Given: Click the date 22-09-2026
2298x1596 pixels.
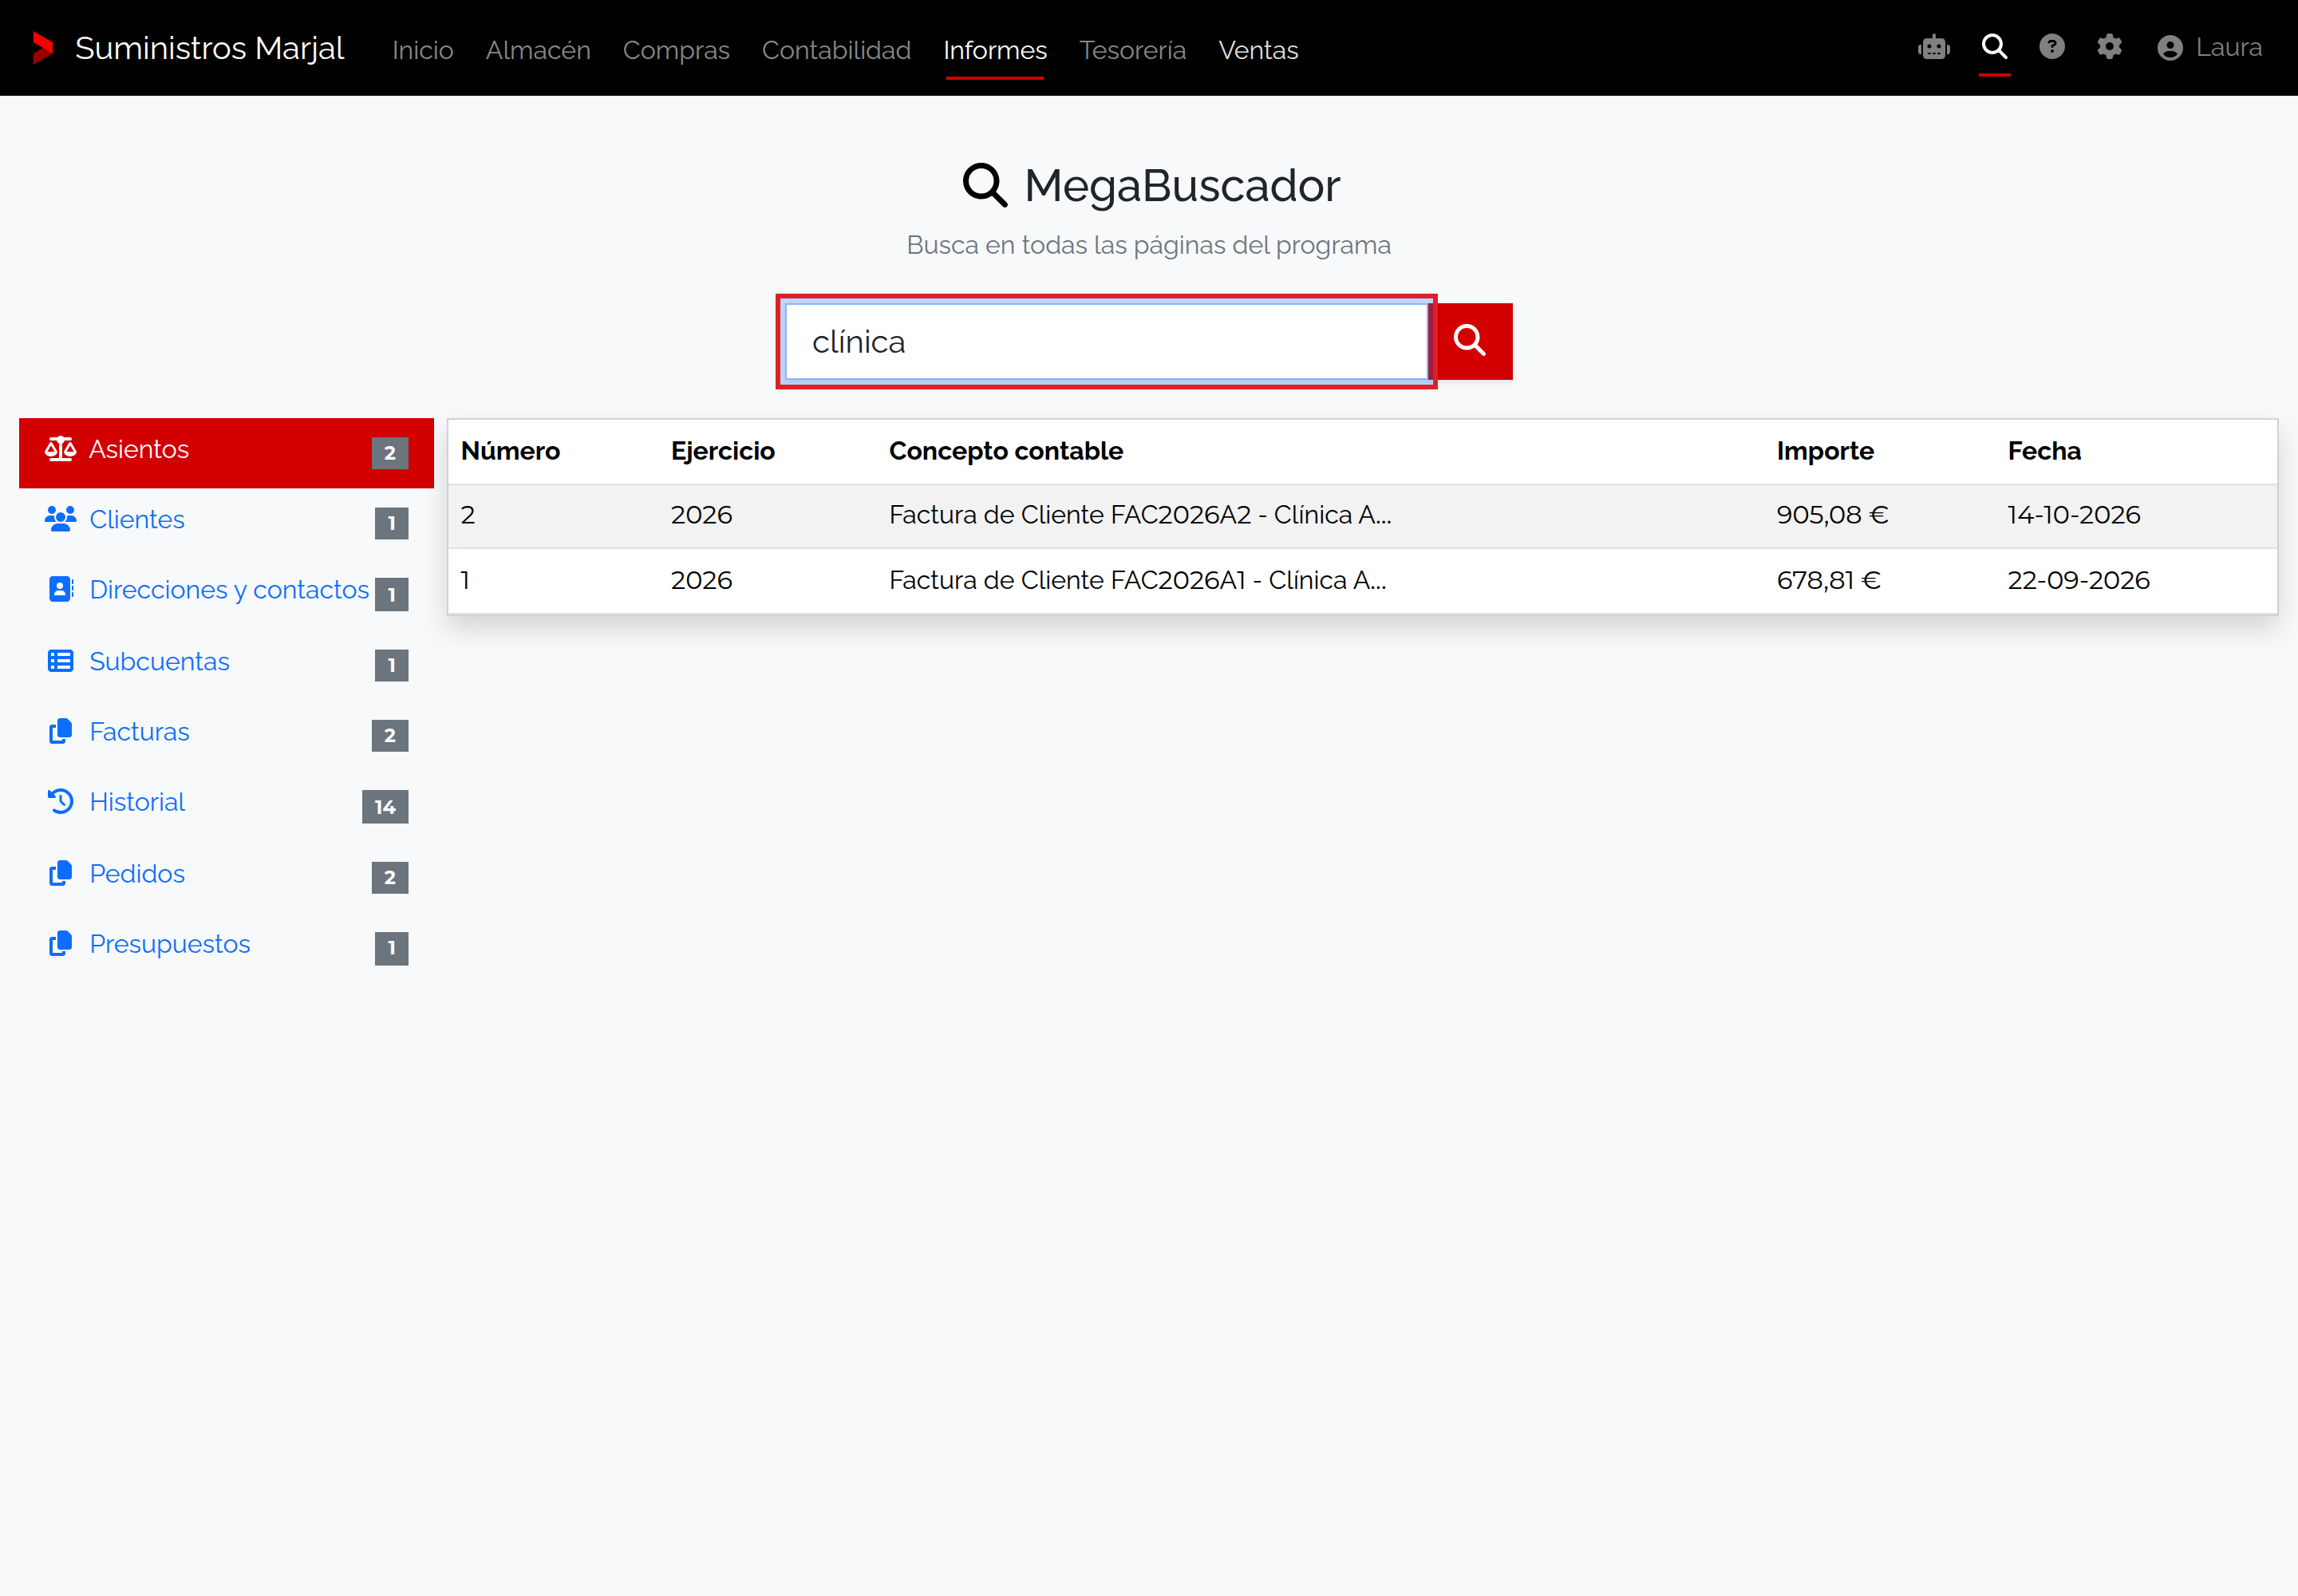Looking at the screenshot, I should click(x=2078, y=580).
